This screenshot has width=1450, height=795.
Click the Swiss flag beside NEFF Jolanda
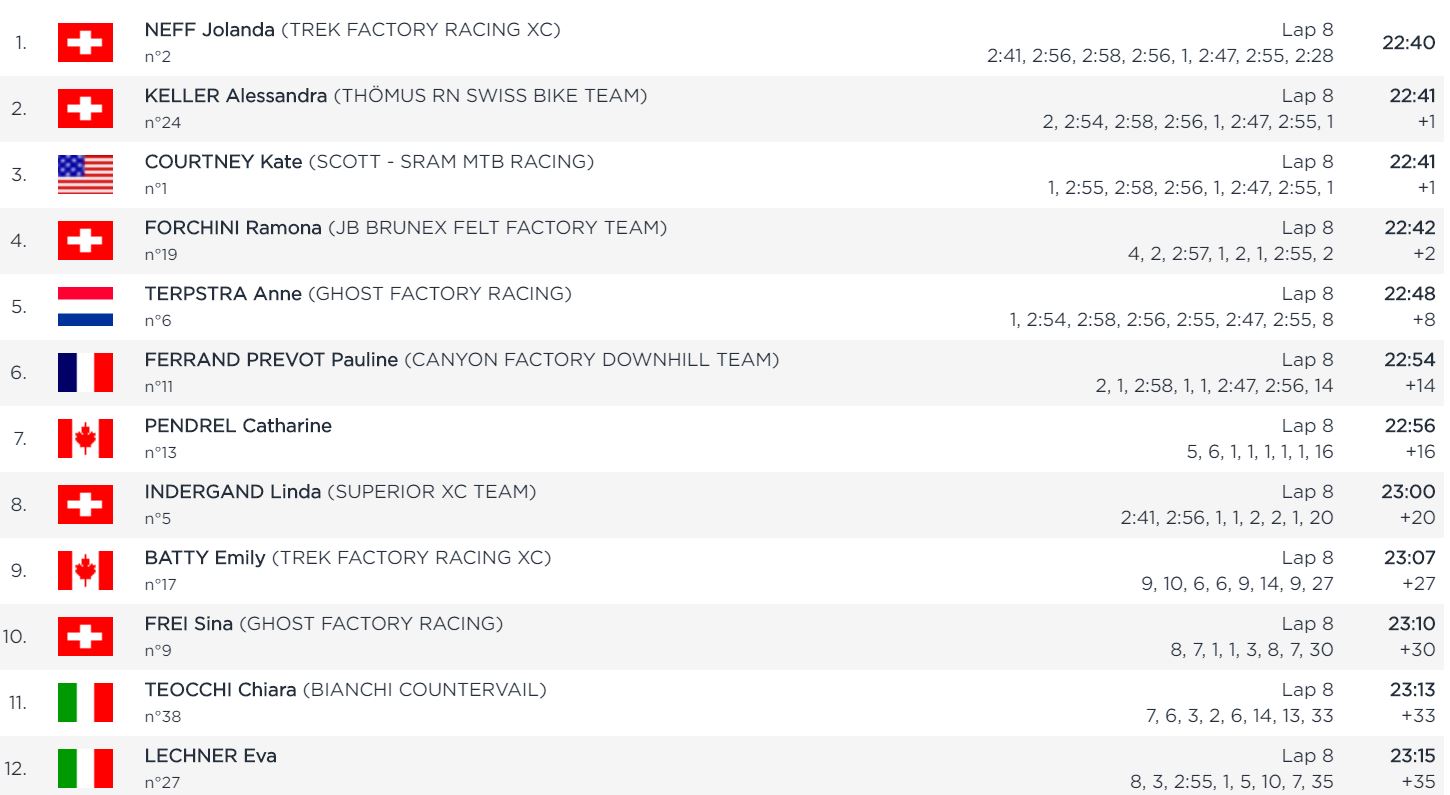pos(85,43)
